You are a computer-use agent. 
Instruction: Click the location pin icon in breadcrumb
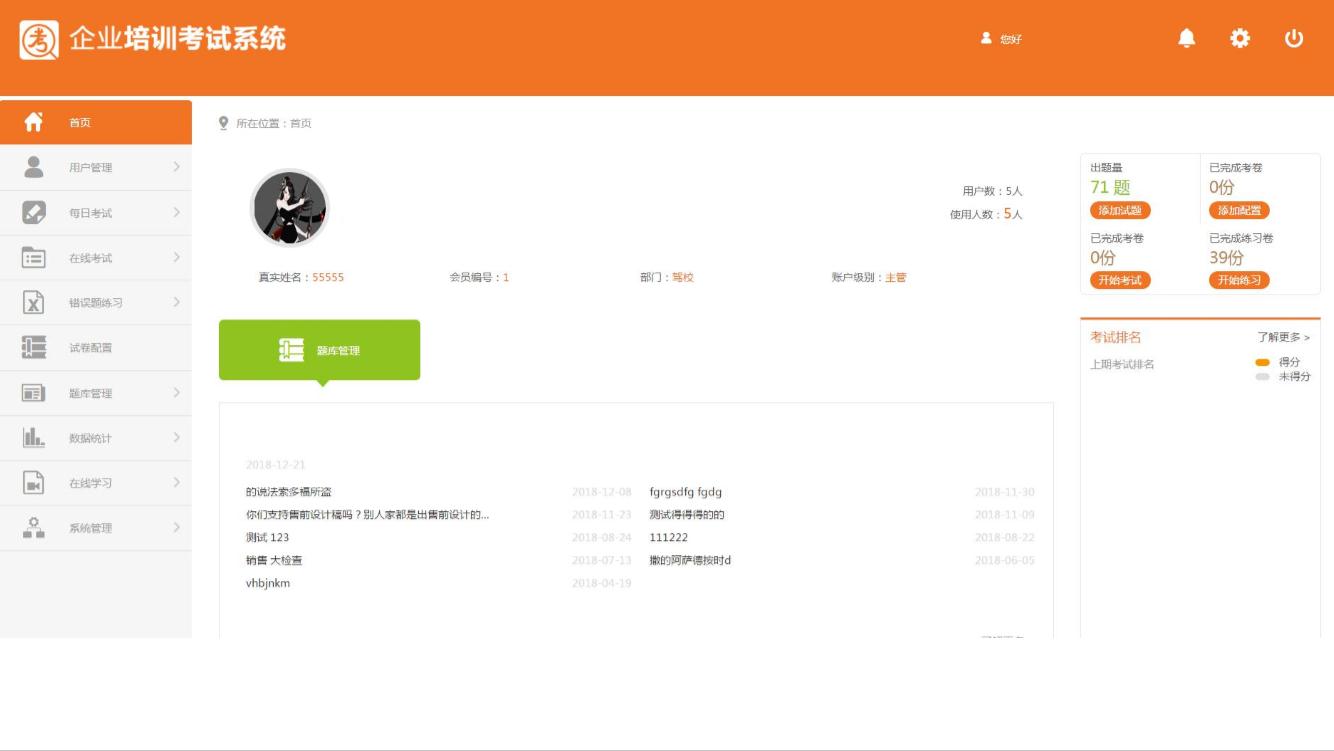tap(224, 123)
